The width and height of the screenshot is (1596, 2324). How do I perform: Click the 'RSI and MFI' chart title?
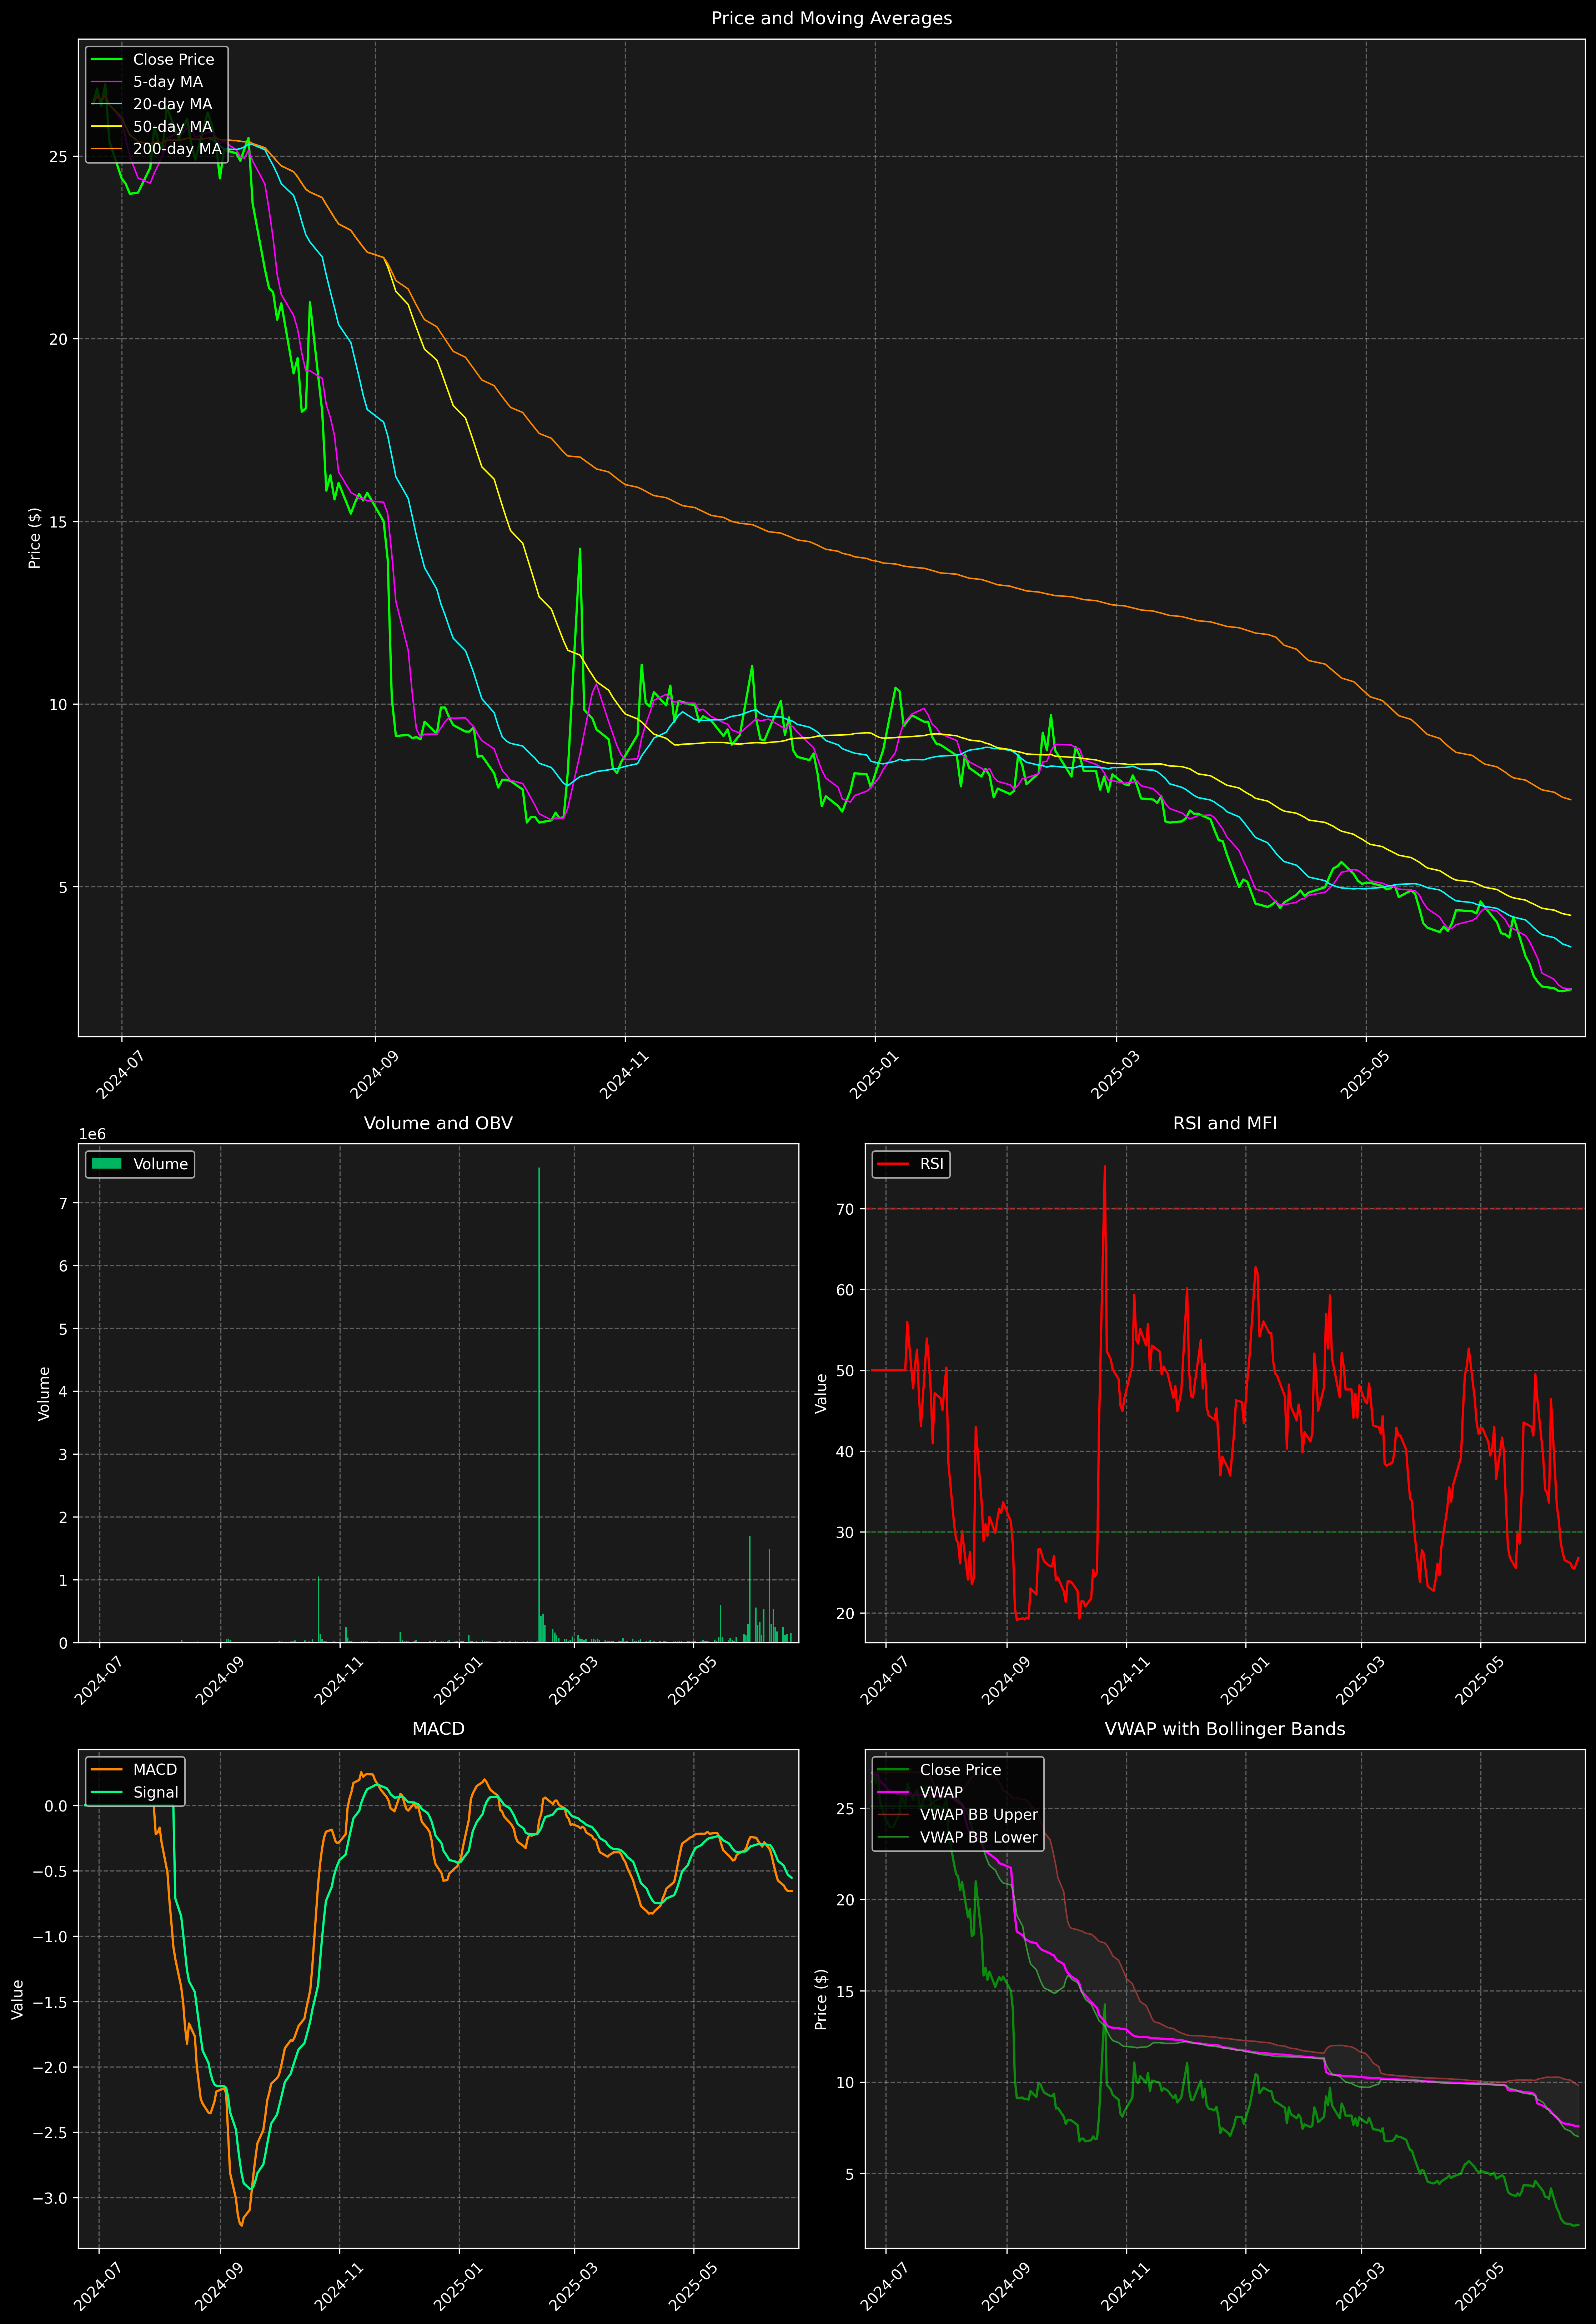(1225, 1123)
